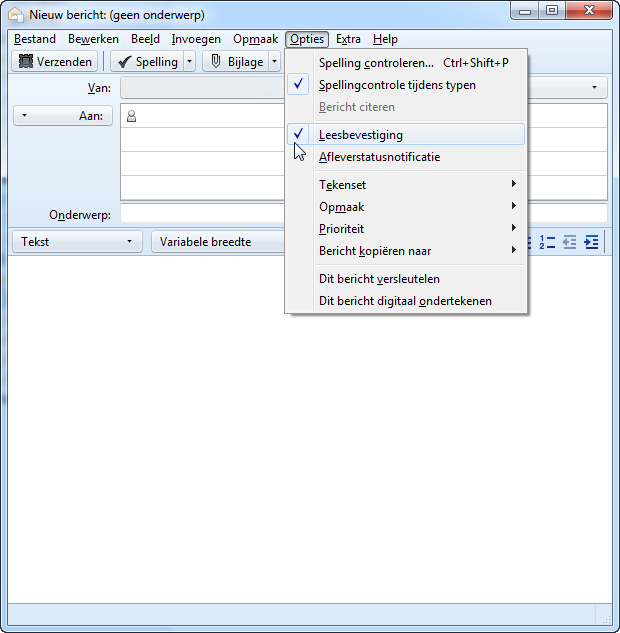Click the Spelling check button

click(147, 62)
